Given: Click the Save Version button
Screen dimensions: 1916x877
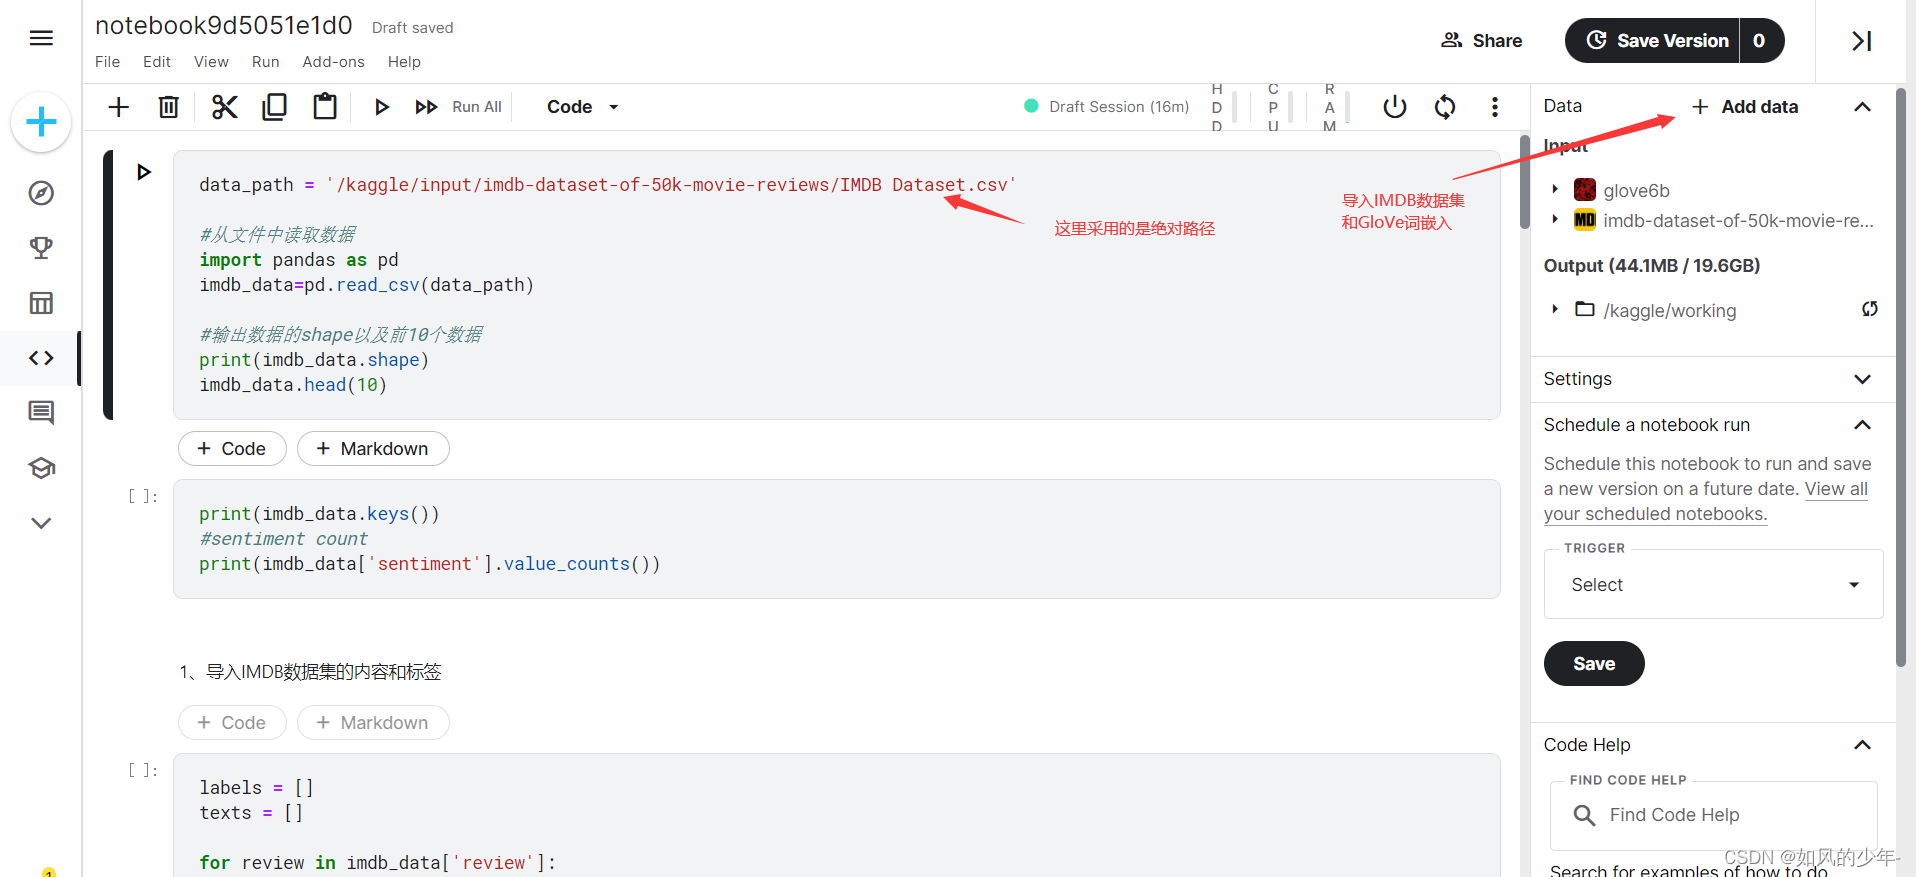Looking at the screenshot, I should pos(1652,41).
